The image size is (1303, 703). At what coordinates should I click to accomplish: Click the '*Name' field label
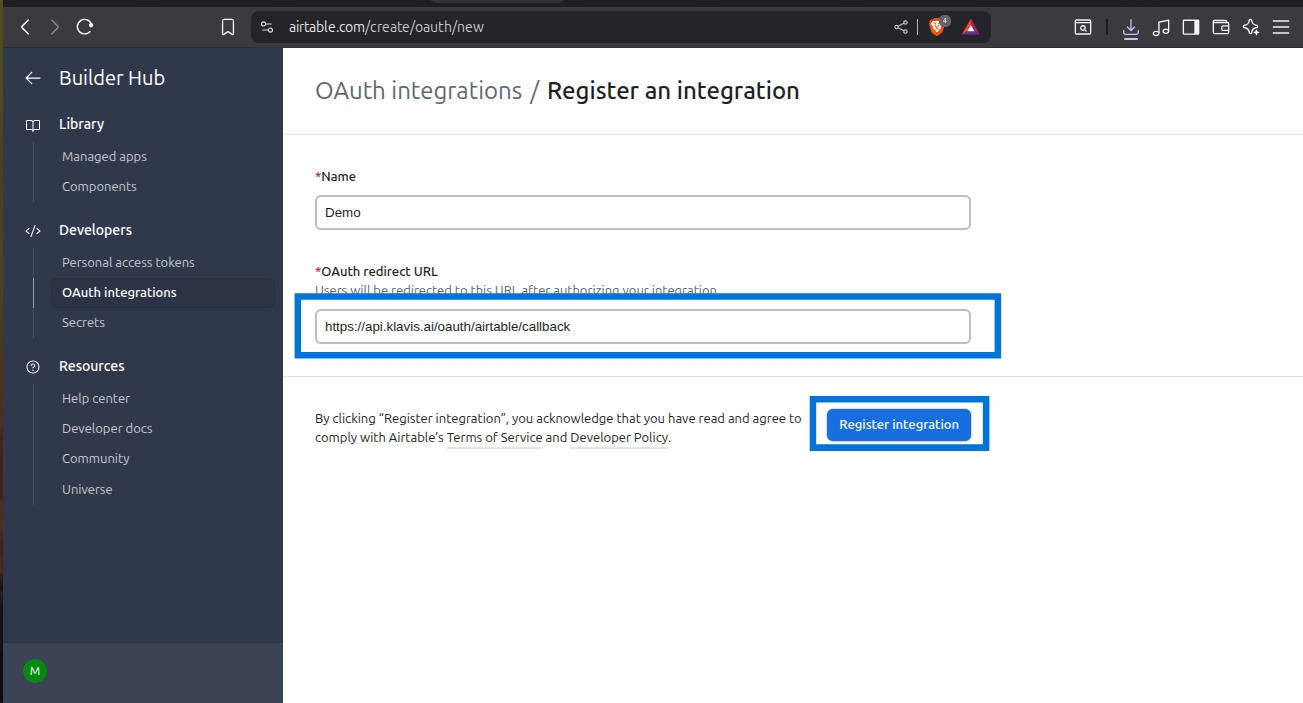tap(335, 176)
